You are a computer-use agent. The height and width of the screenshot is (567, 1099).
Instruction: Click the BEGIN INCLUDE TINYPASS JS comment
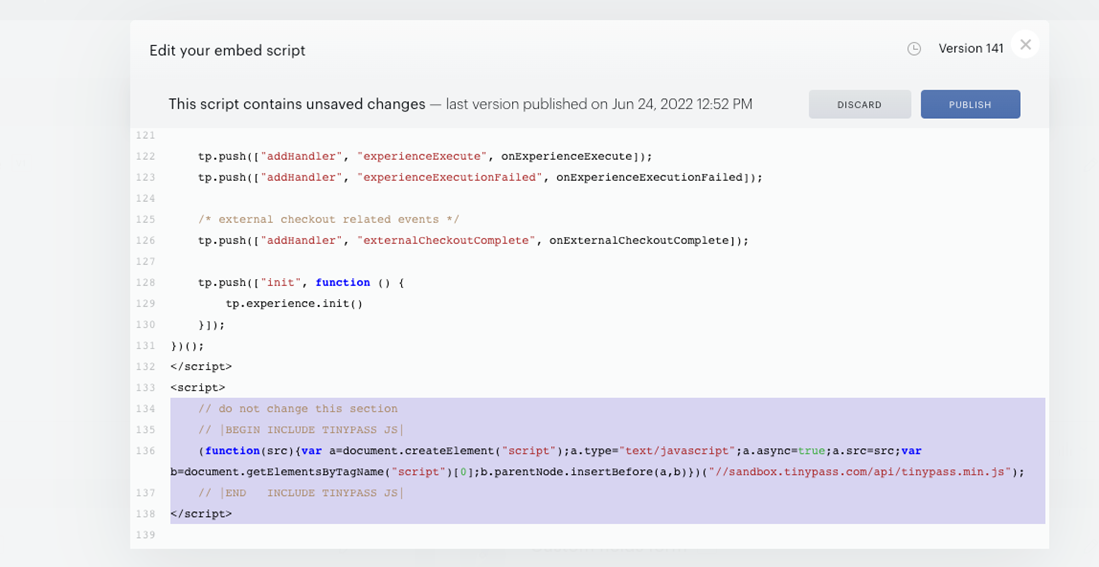[301, 430]
